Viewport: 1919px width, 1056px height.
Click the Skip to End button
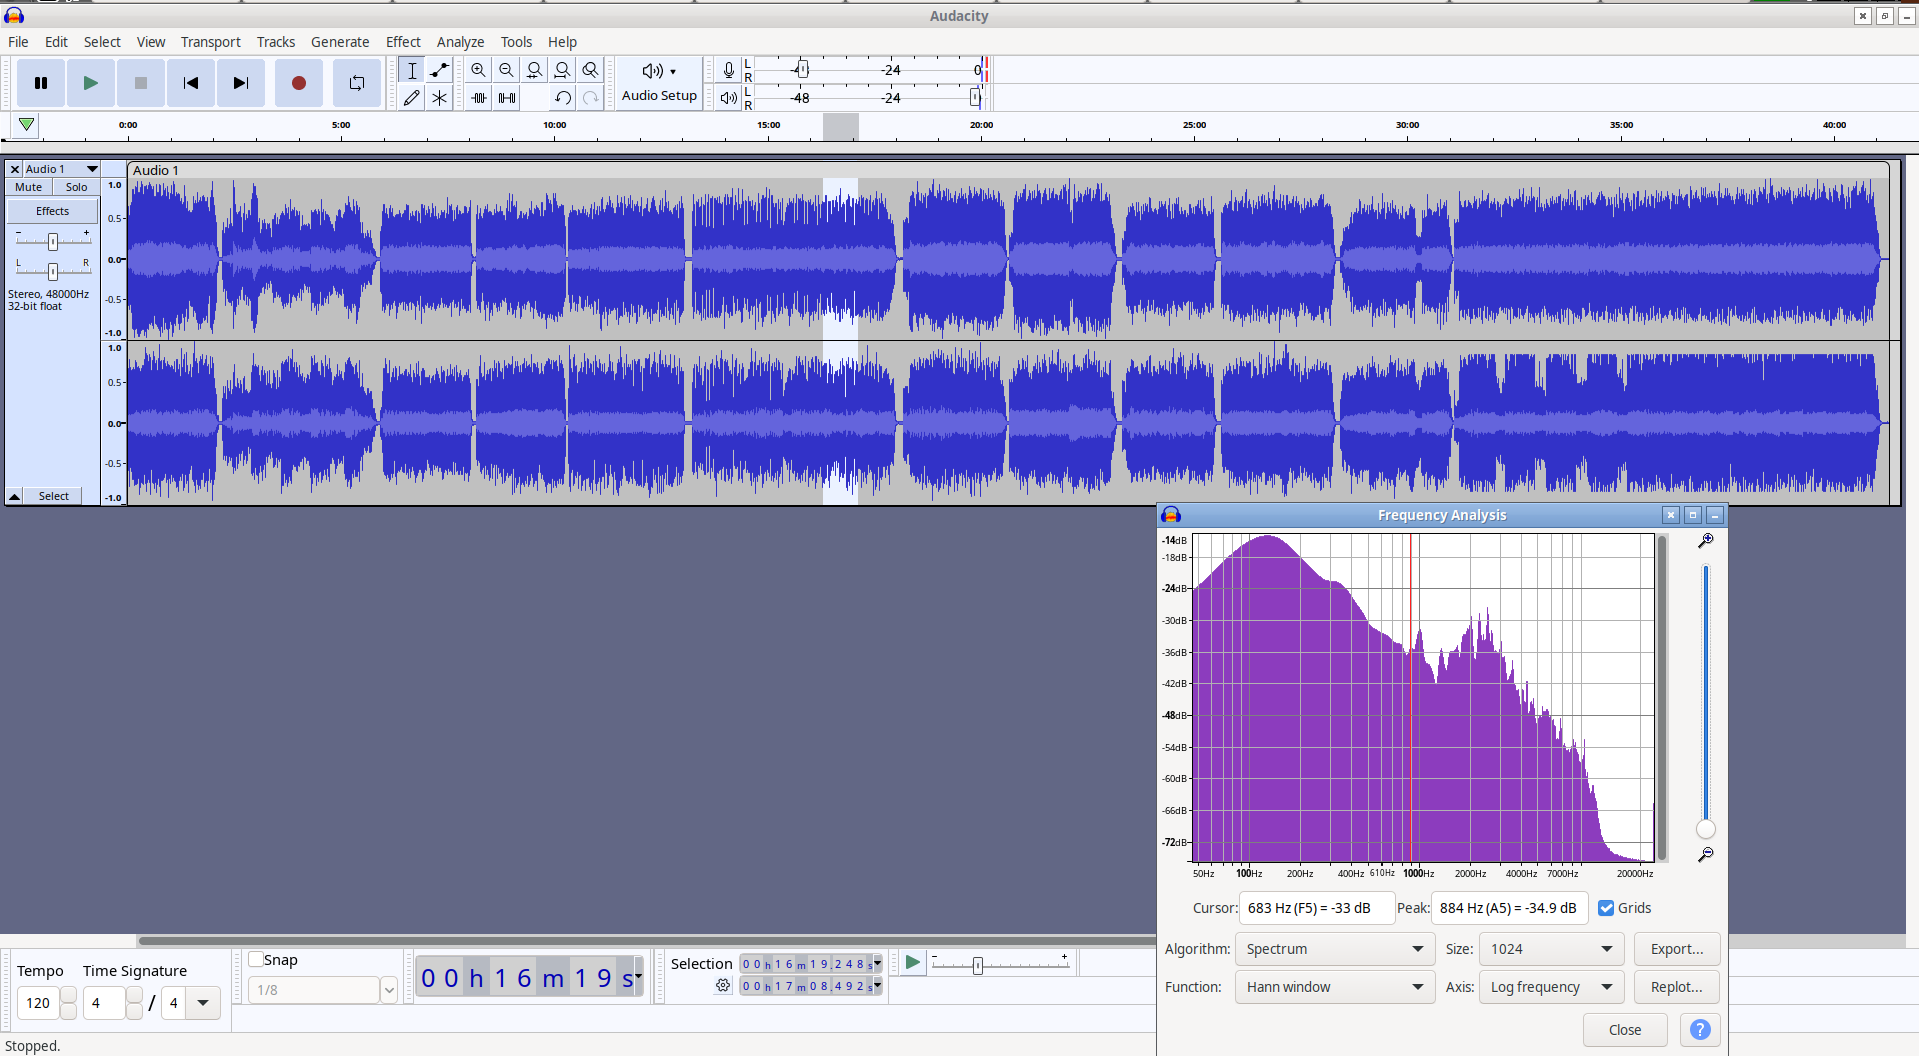pyautogui.click(x=240, y=83)
